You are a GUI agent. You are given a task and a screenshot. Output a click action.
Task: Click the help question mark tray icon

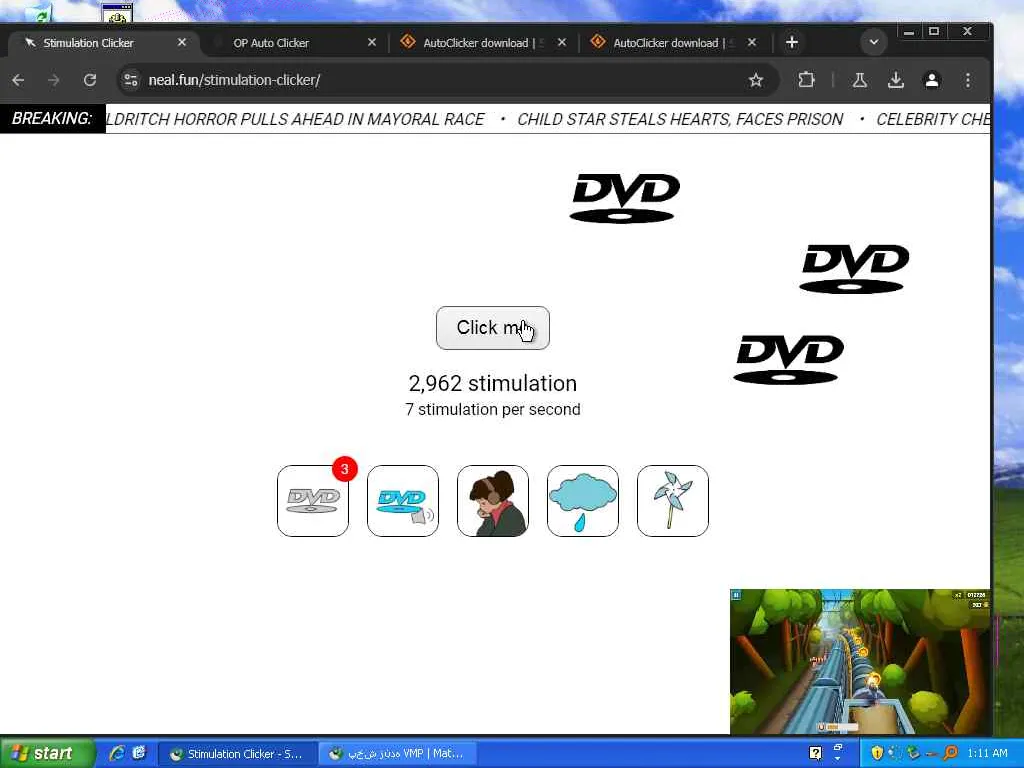click(815, 753)
